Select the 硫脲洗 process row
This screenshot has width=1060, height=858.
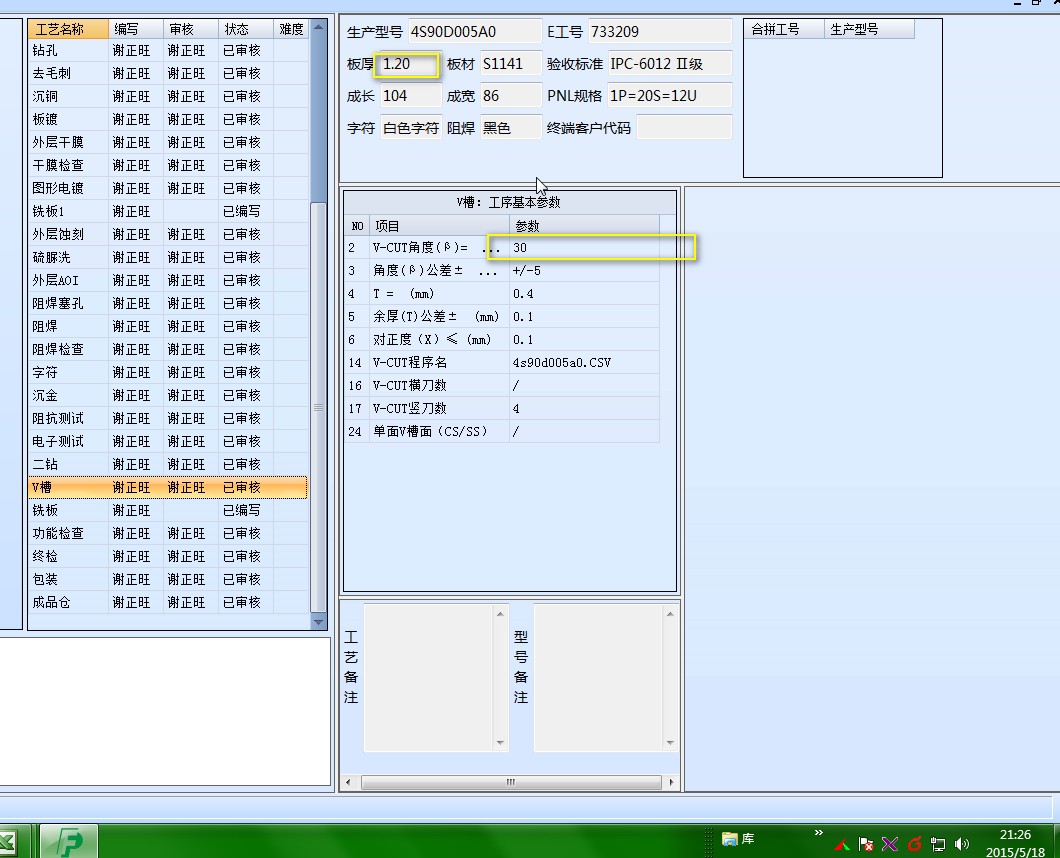(168, 258)
